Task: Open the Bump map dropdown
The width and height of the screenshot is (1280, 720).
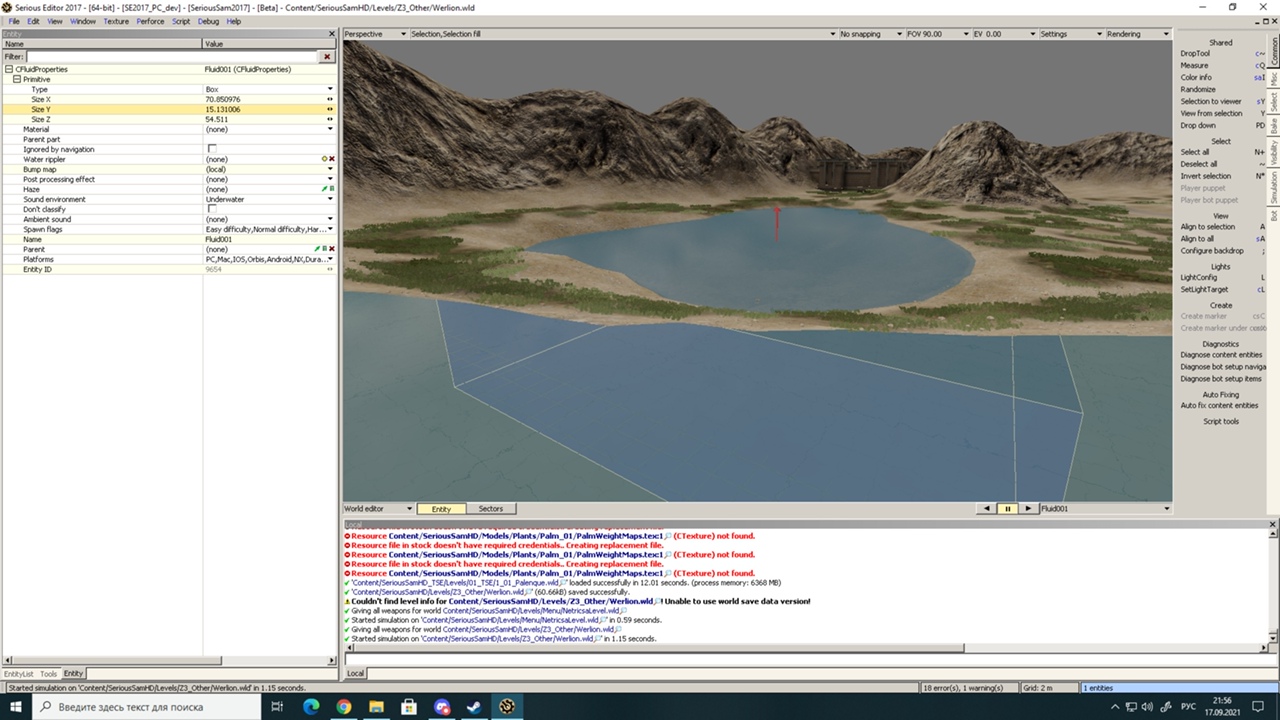Action: pos(330,169)
